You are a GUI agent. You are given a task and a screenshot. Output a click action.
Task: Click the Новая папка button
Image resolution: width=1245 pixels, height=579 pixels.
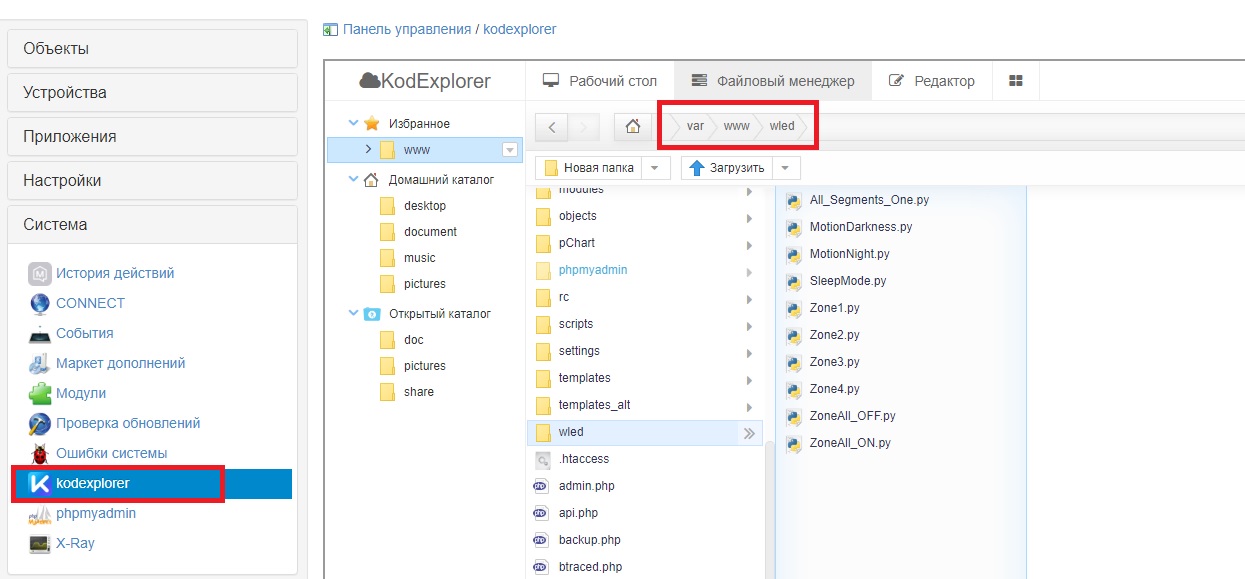click(x=589, y=168)
